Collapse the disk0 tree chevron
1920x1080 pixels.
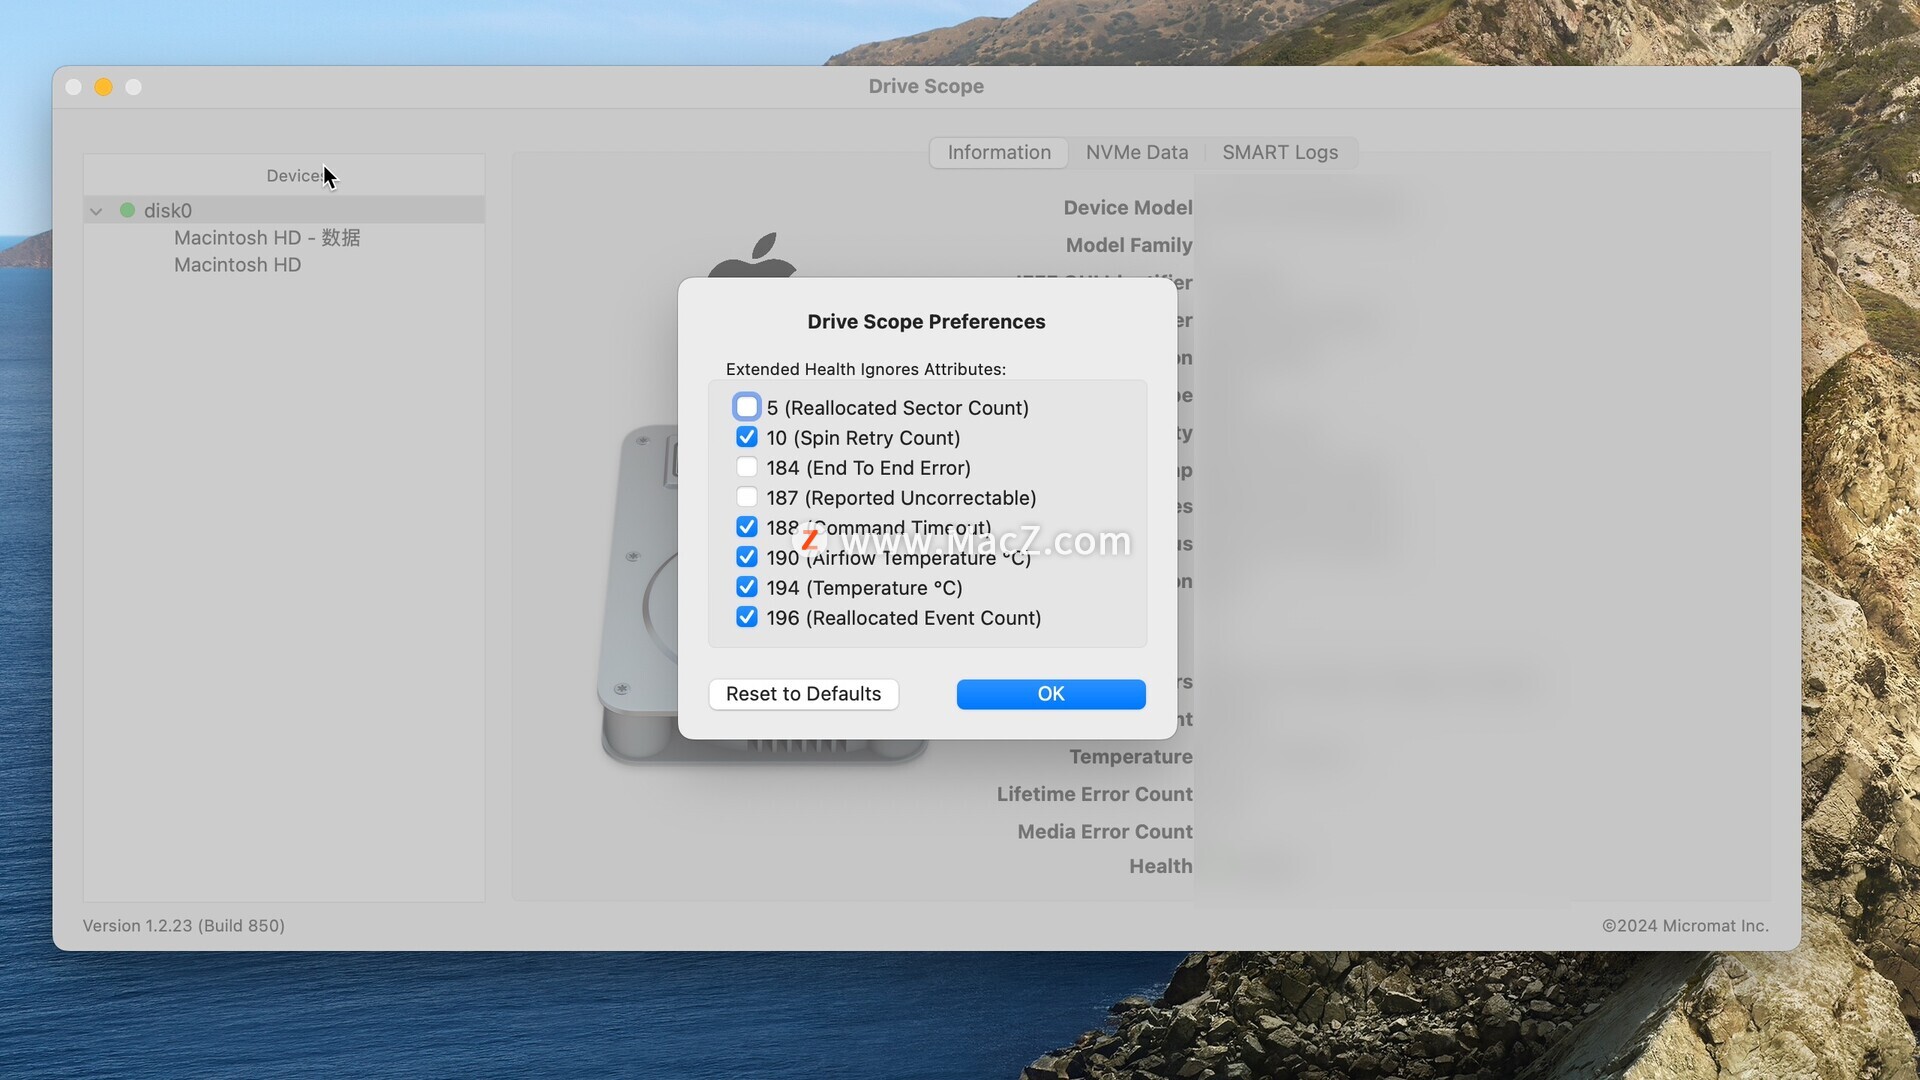[x=96, y=211]
